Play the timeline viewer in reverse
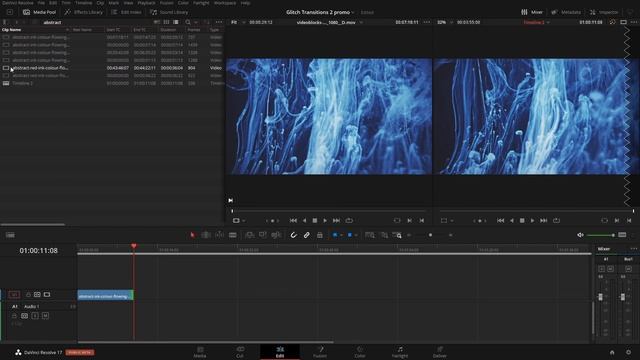 click(x=511, y=220)
